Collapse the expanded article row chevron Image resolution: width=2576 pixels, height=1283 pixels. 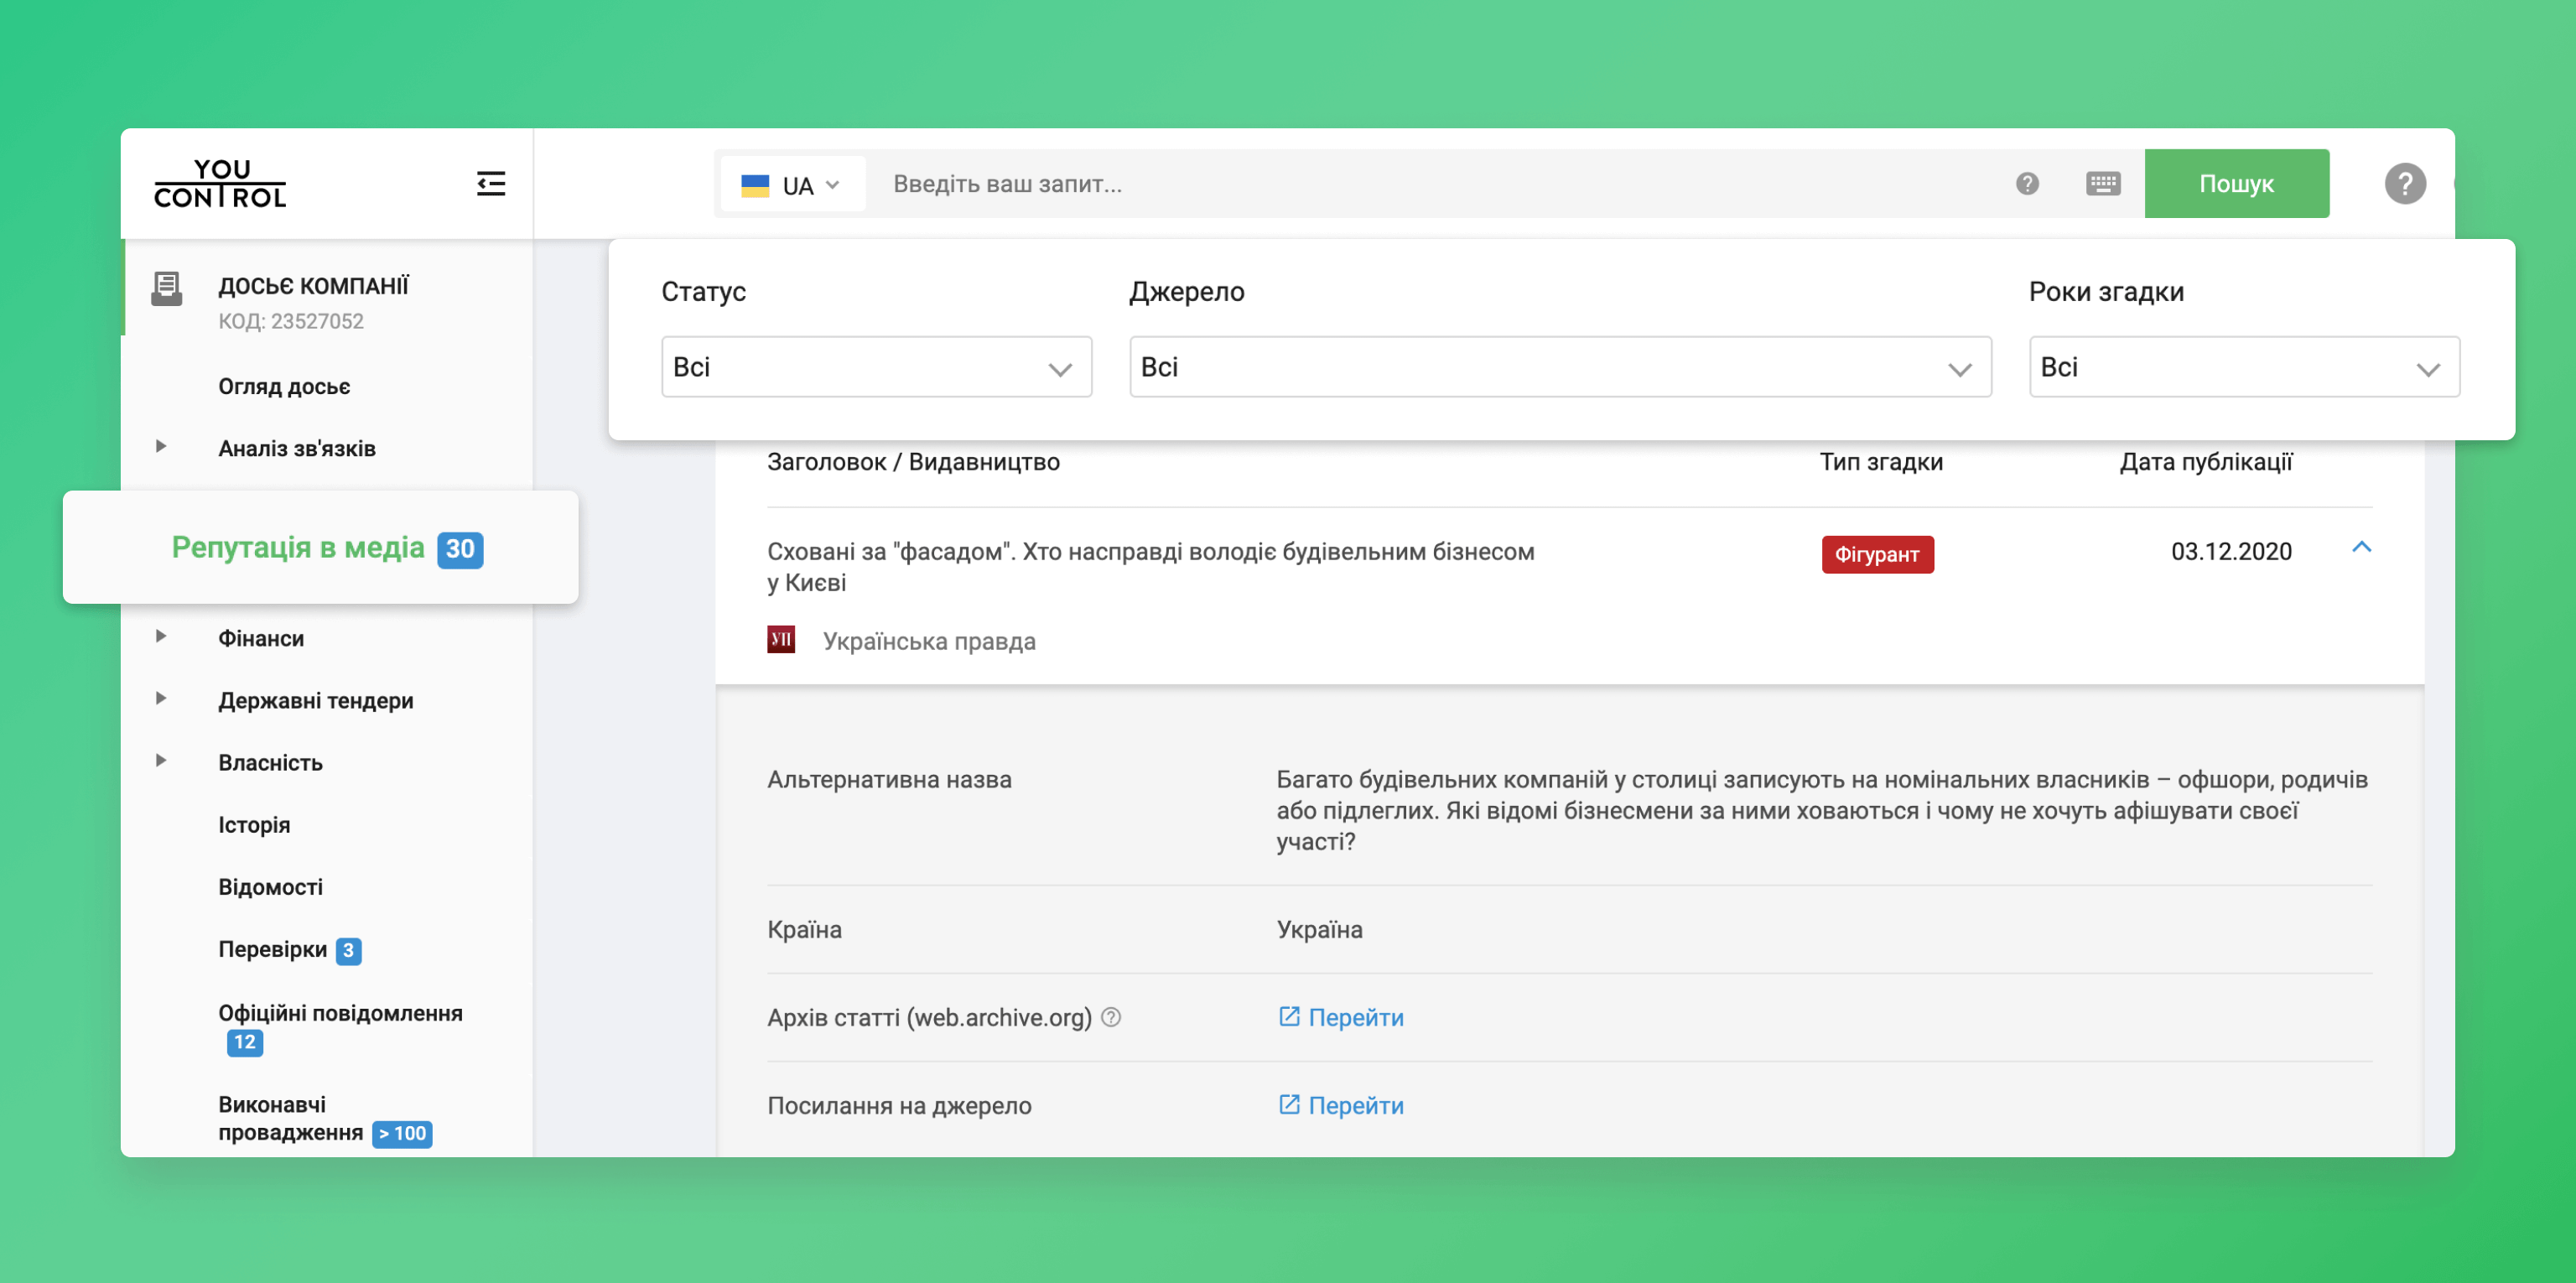click(2361, 547)
